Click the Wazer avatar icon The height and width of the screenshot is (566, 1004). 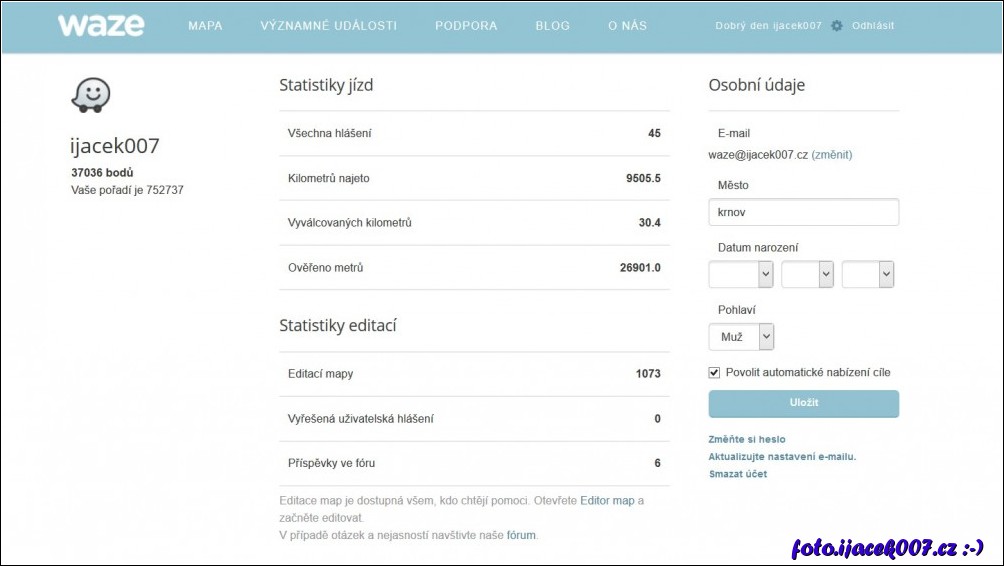click(x=90, y=96)
